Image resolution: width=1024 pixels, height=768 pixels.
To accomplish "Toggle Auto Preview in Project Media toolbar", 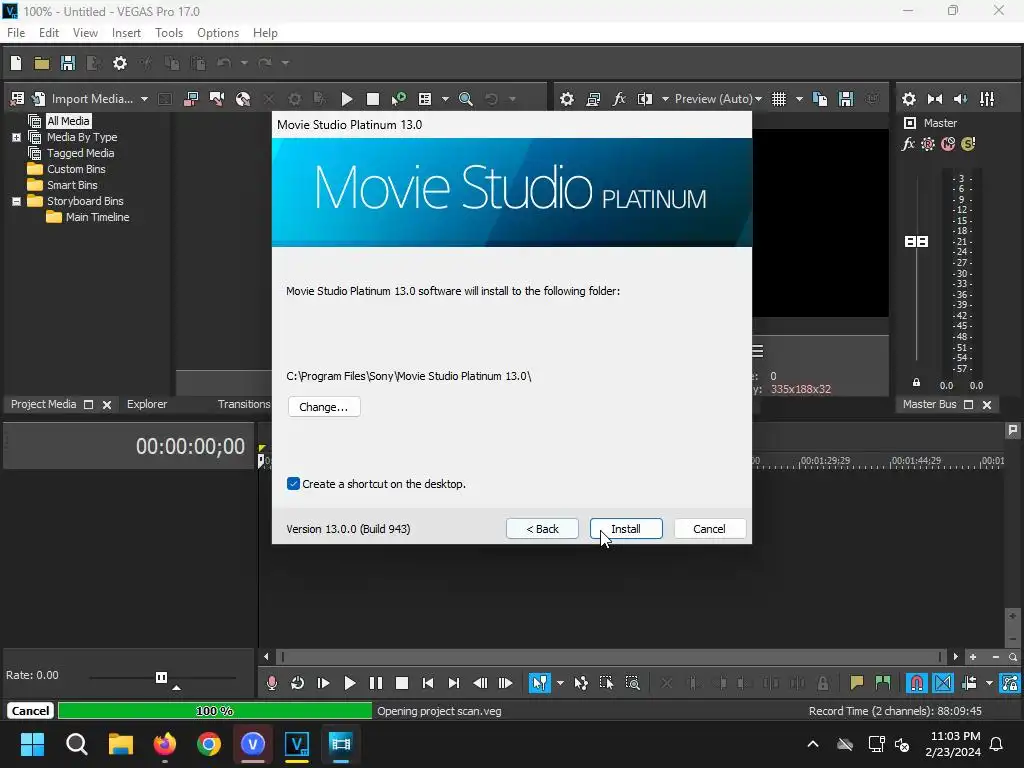I will (x=398, y=99).
